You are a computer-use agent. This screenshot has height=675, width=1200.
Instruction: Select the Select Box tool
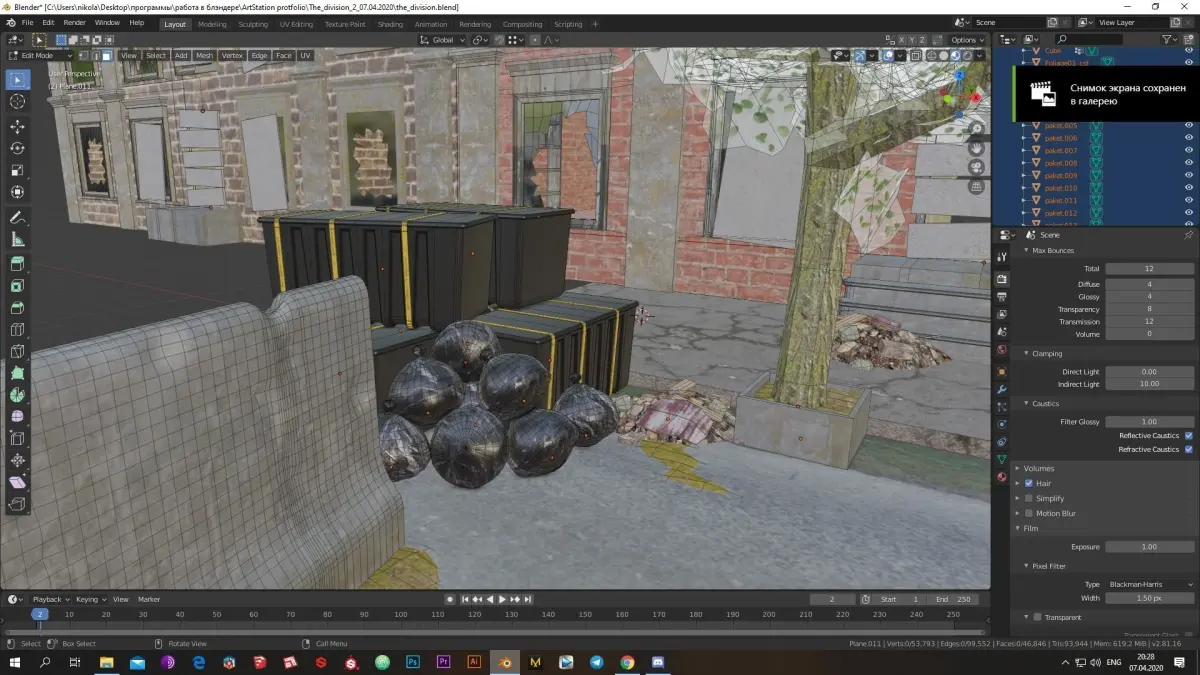[x=18, y=80]
